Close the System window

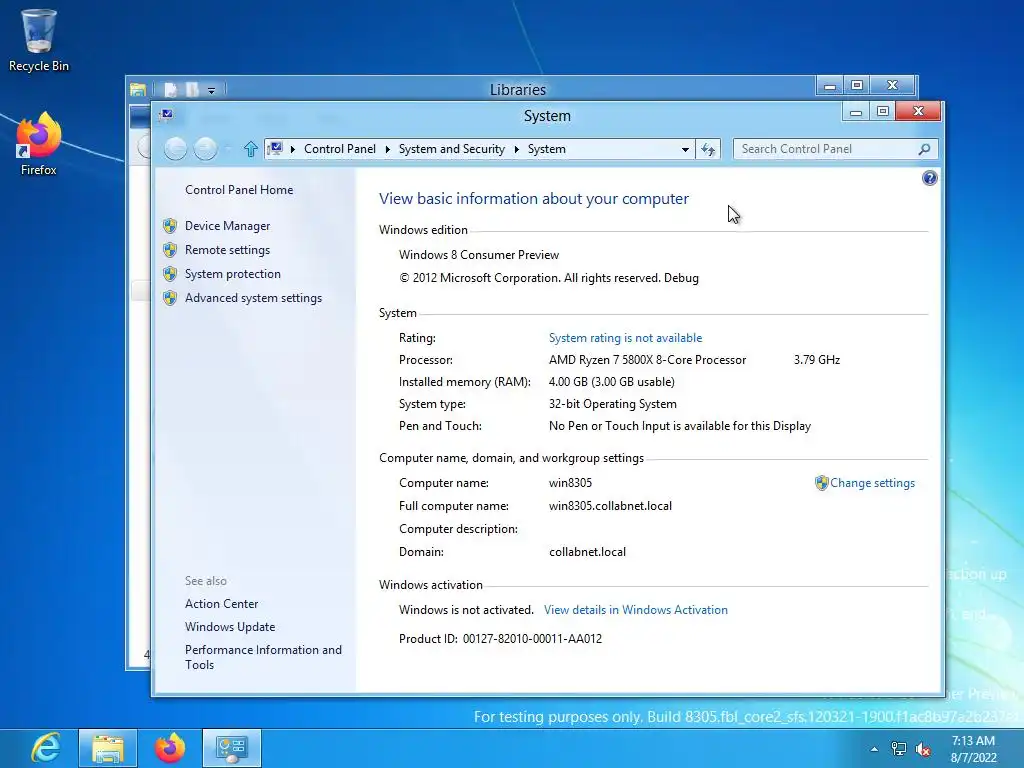pos(918,111)
